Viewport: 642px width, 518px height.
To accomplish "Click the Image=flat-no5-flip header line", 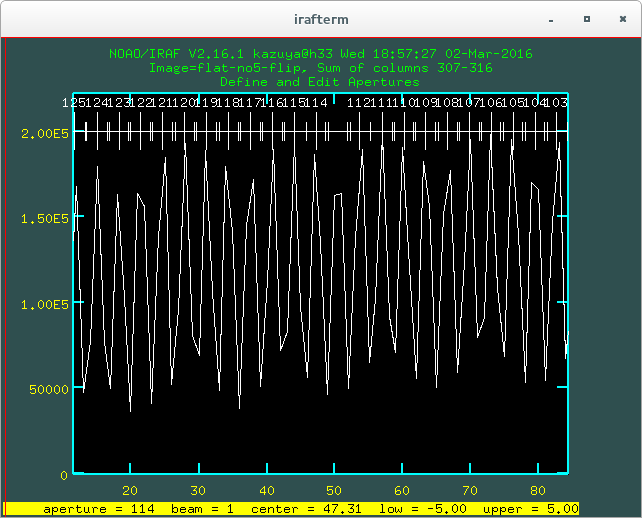I will [x=321, y=68].
